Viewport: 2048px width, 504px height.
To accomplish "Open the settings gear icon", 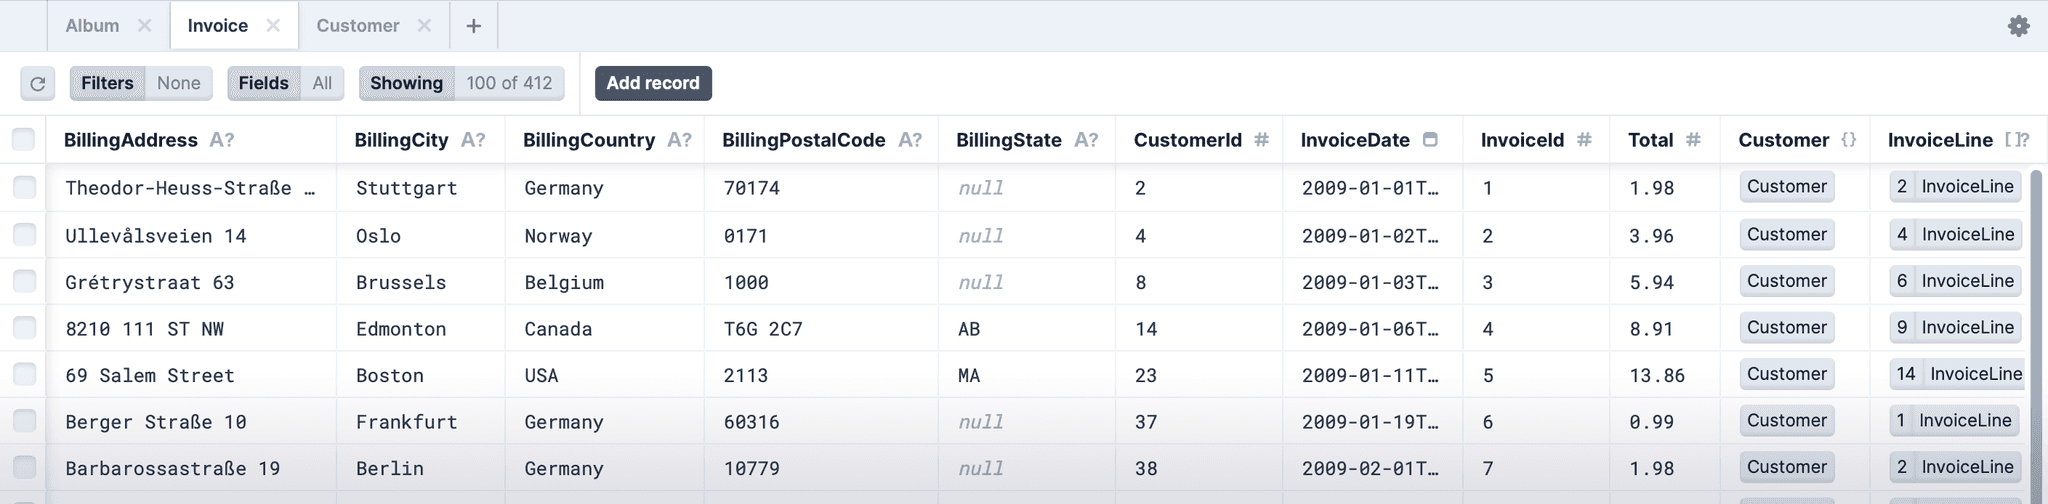I will [x=2018, y=26].
